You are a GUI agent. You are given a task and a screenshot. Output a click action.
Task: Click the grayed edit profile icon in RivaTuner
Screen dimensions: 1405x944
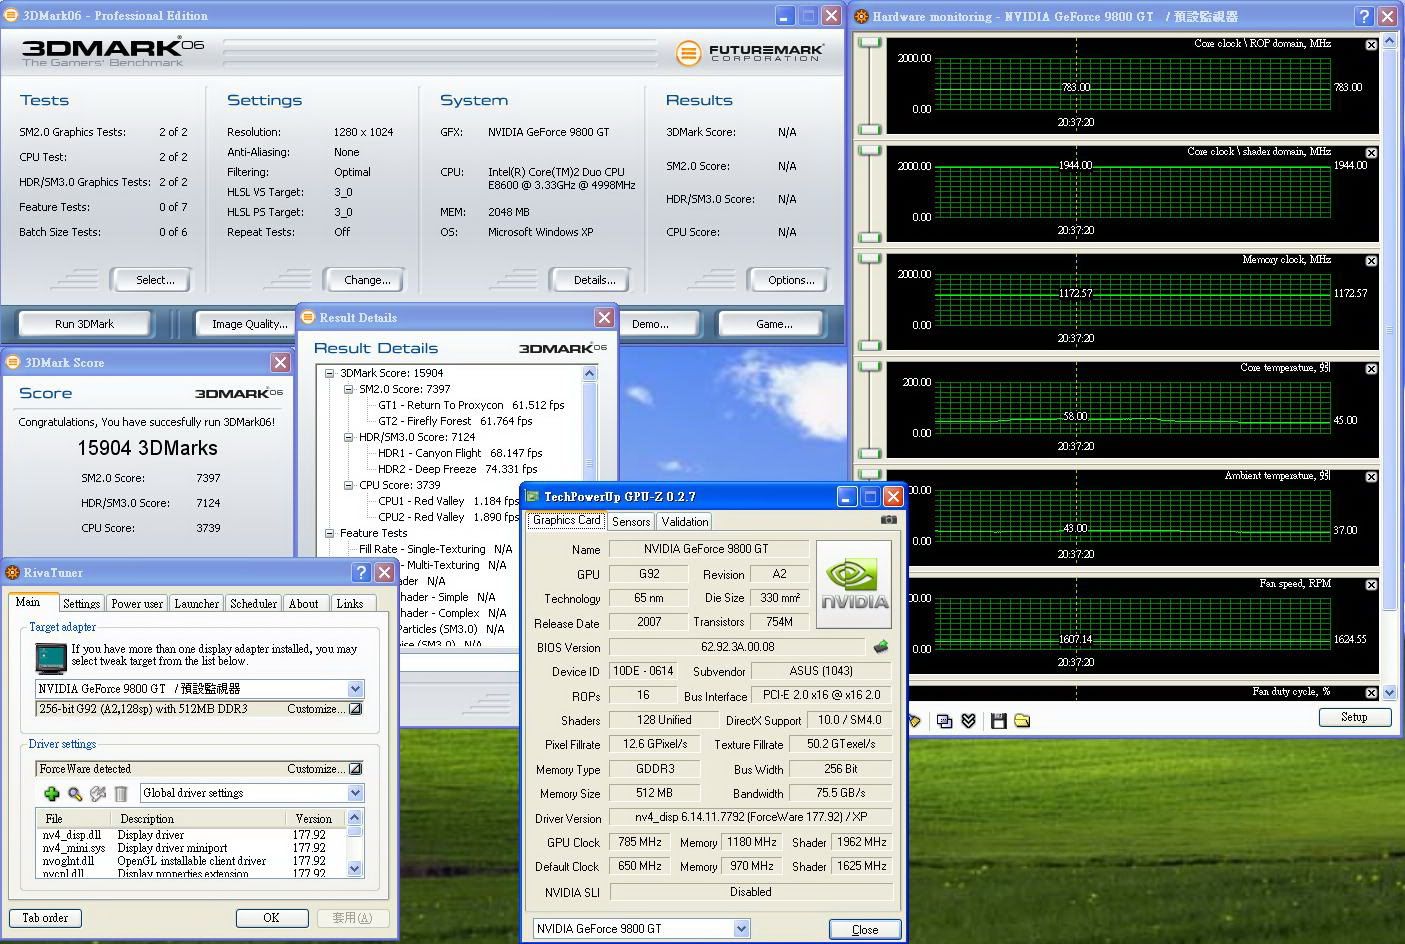(98, 794)
